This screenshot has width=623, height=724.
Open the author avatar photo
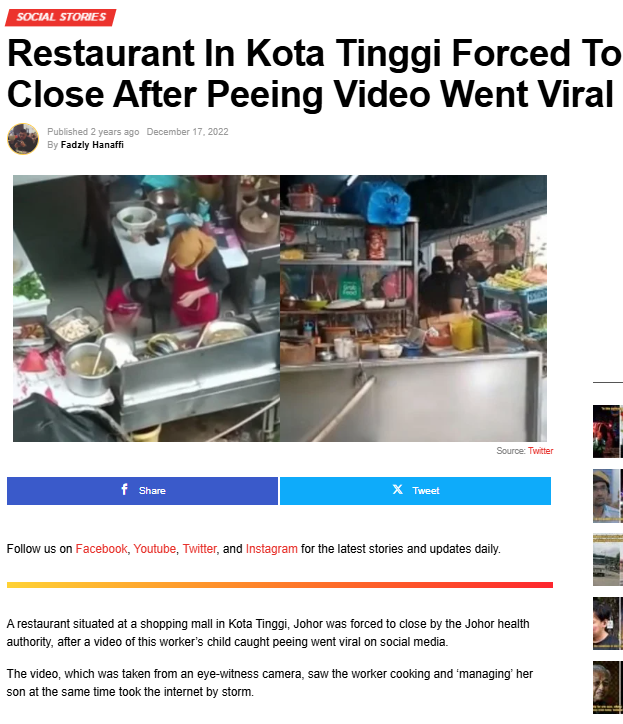pyautogui.click(x=23, y=139)
